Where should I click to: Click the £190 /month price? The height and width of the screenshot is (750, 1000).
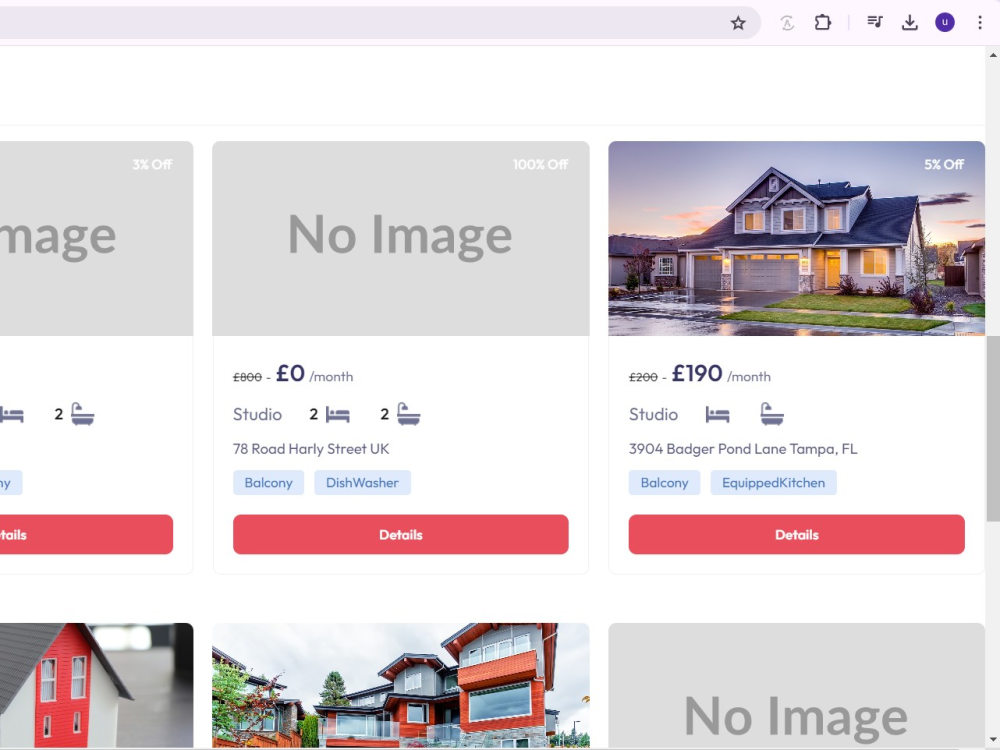click(x=721, y=374)
